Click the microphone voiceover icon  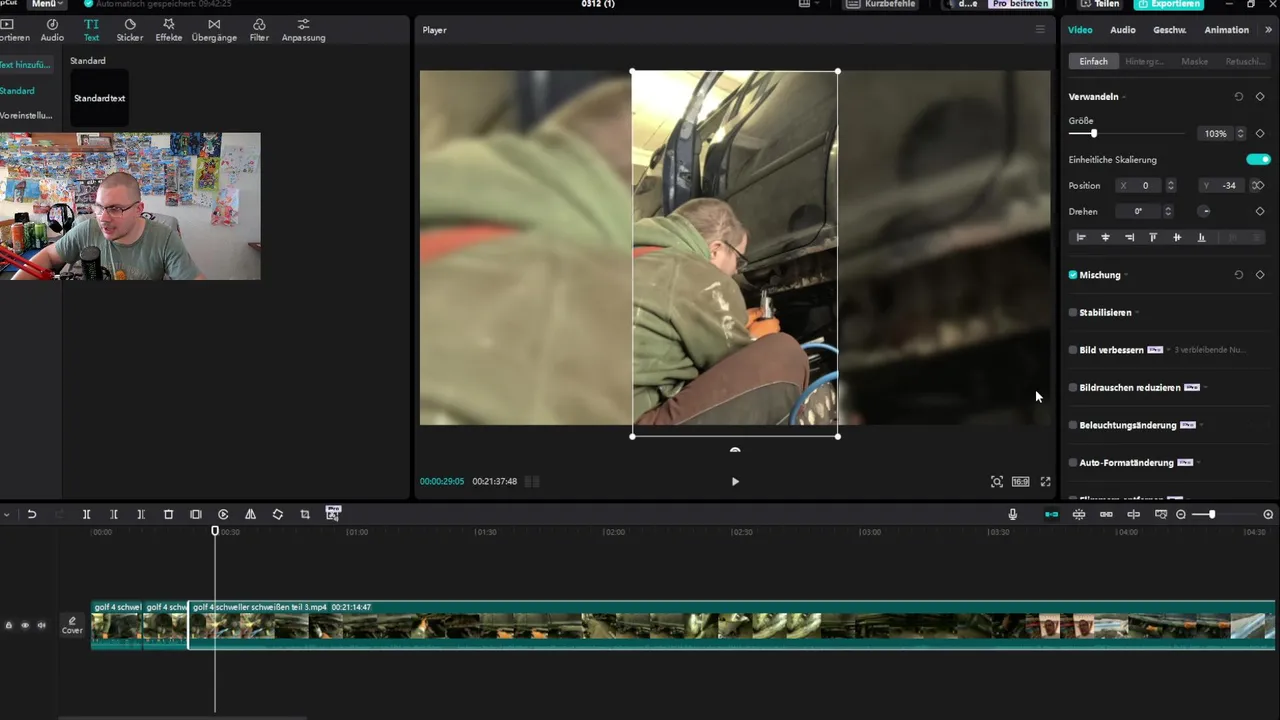(1013, 514)
